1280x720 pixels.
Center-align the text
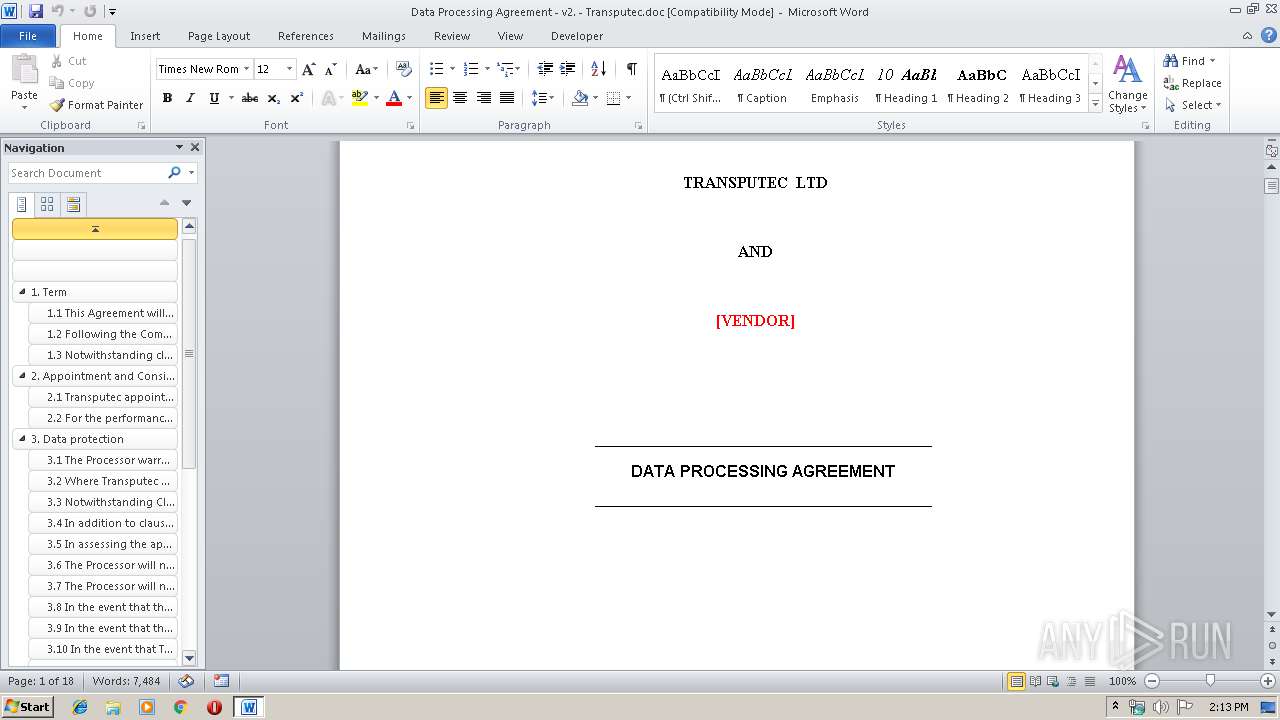[460, 98]
